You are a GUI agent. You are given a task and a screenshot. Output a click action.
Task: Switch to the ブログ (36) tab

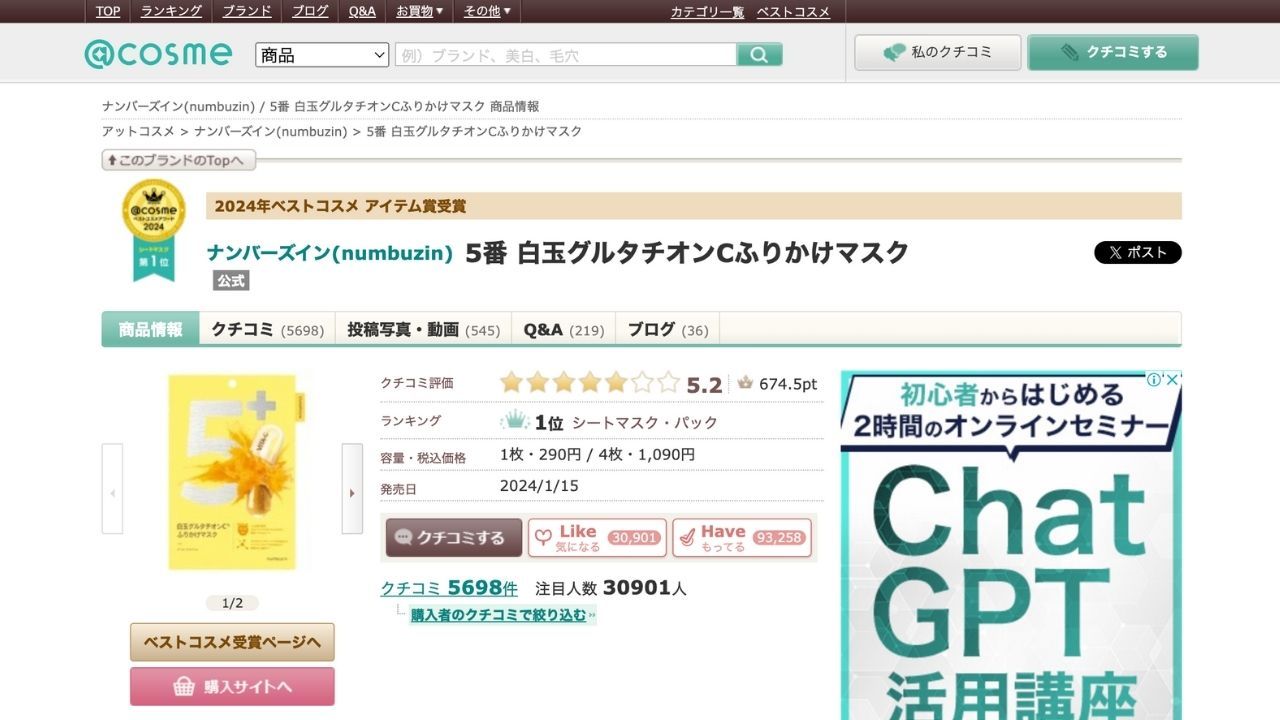(x=667, y=329)
